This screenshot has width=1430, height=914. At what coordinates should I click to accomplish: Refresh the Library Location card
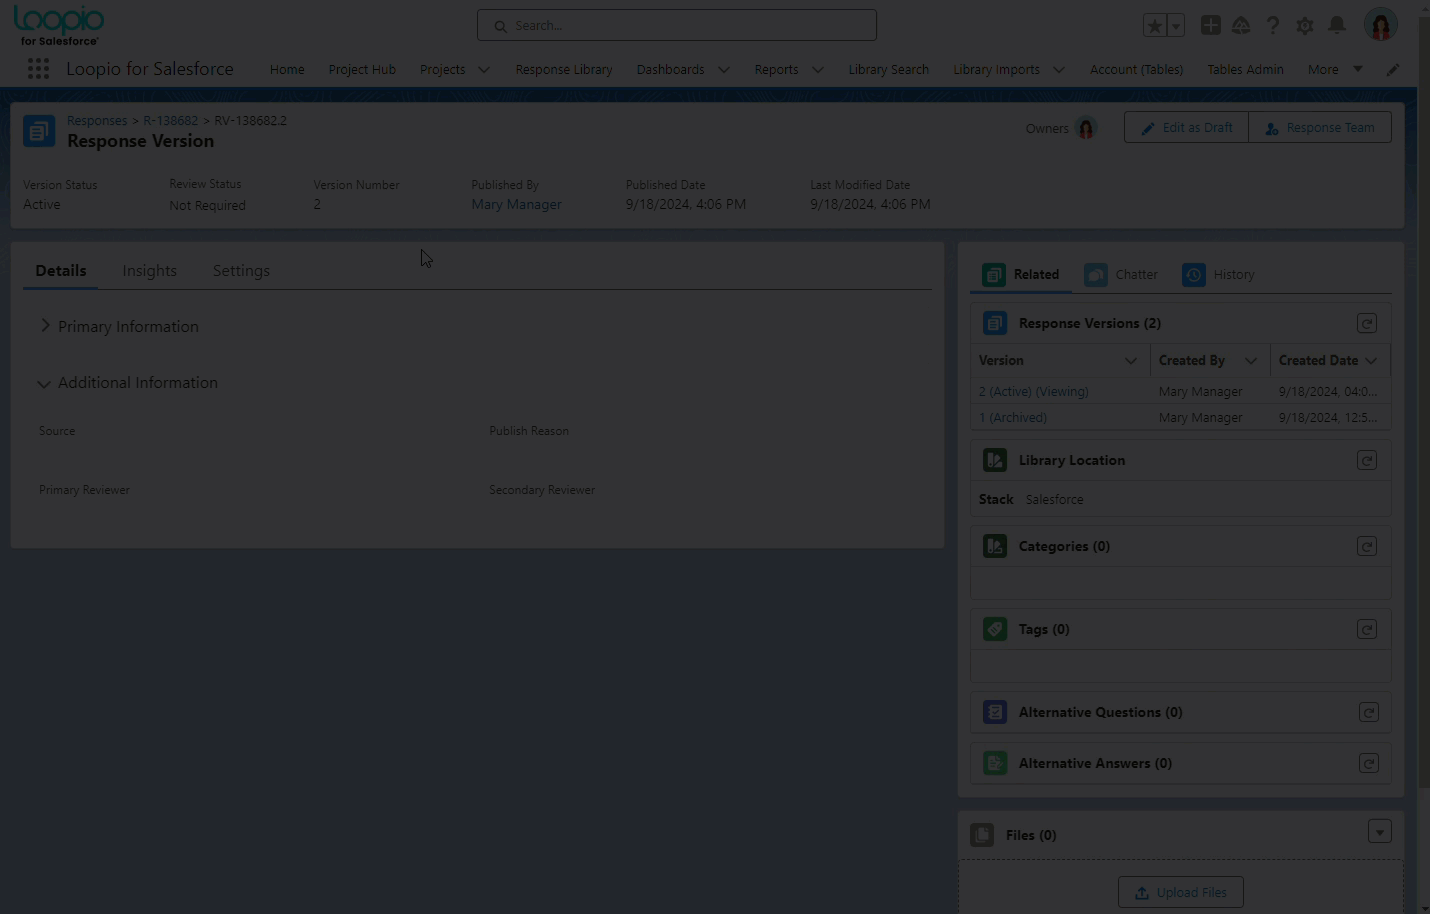(x=1367, y=460)
